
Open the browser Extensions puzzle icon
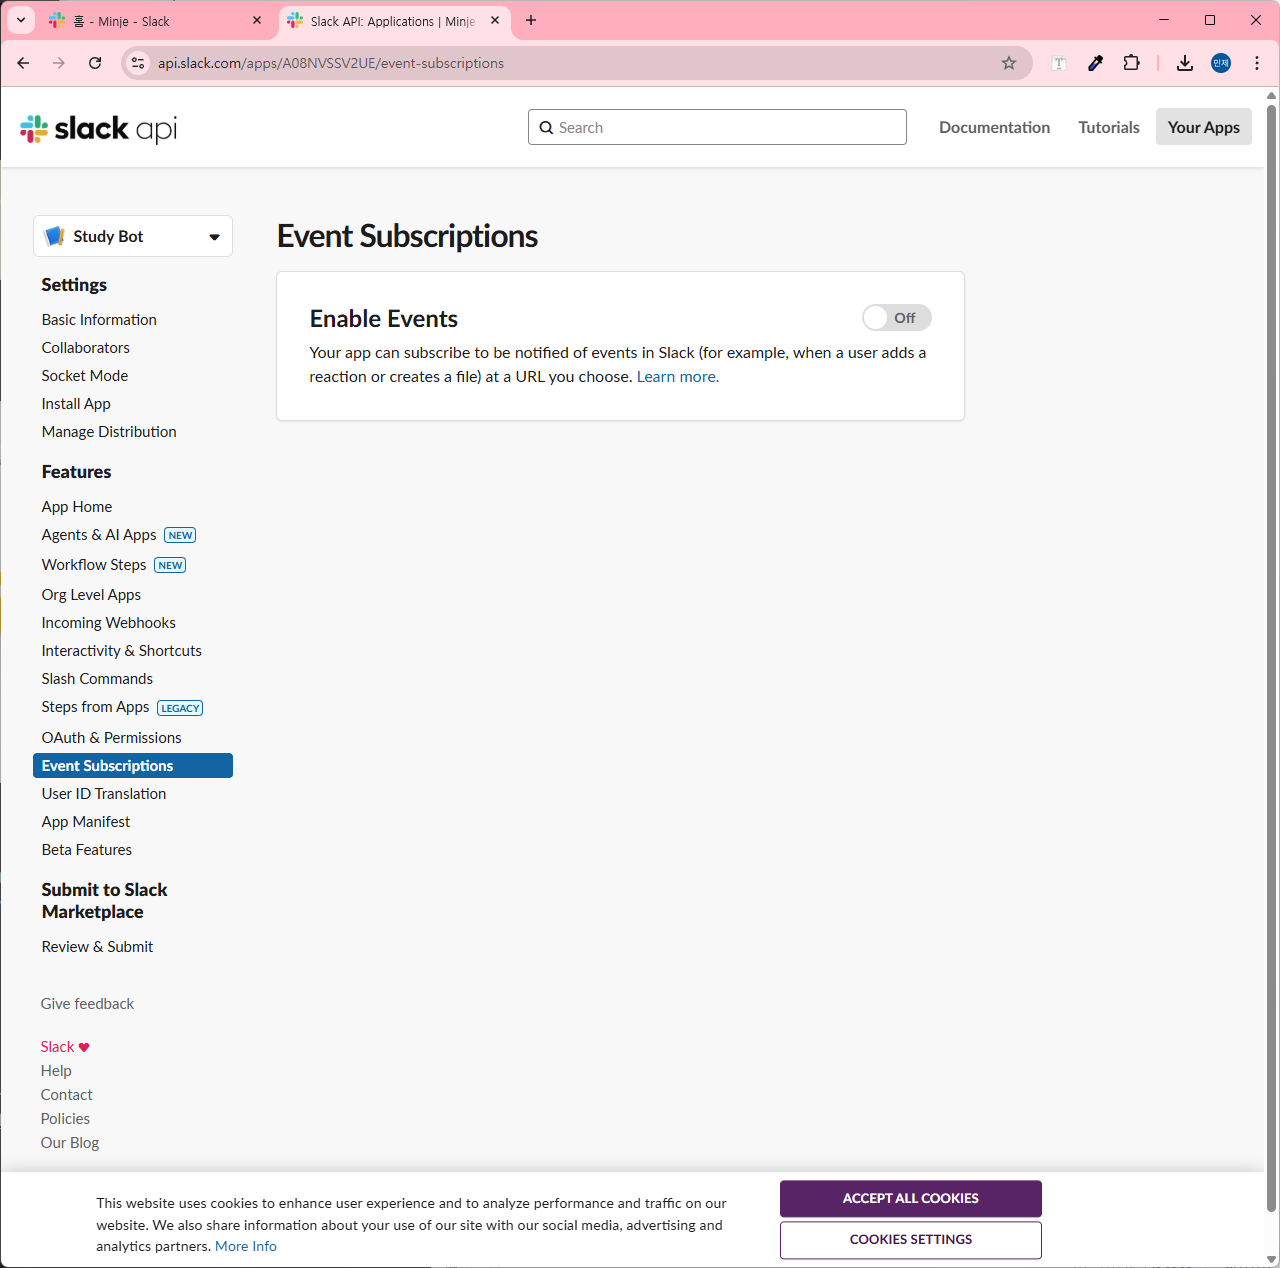pyautogui.click(x=1131, y=63)
